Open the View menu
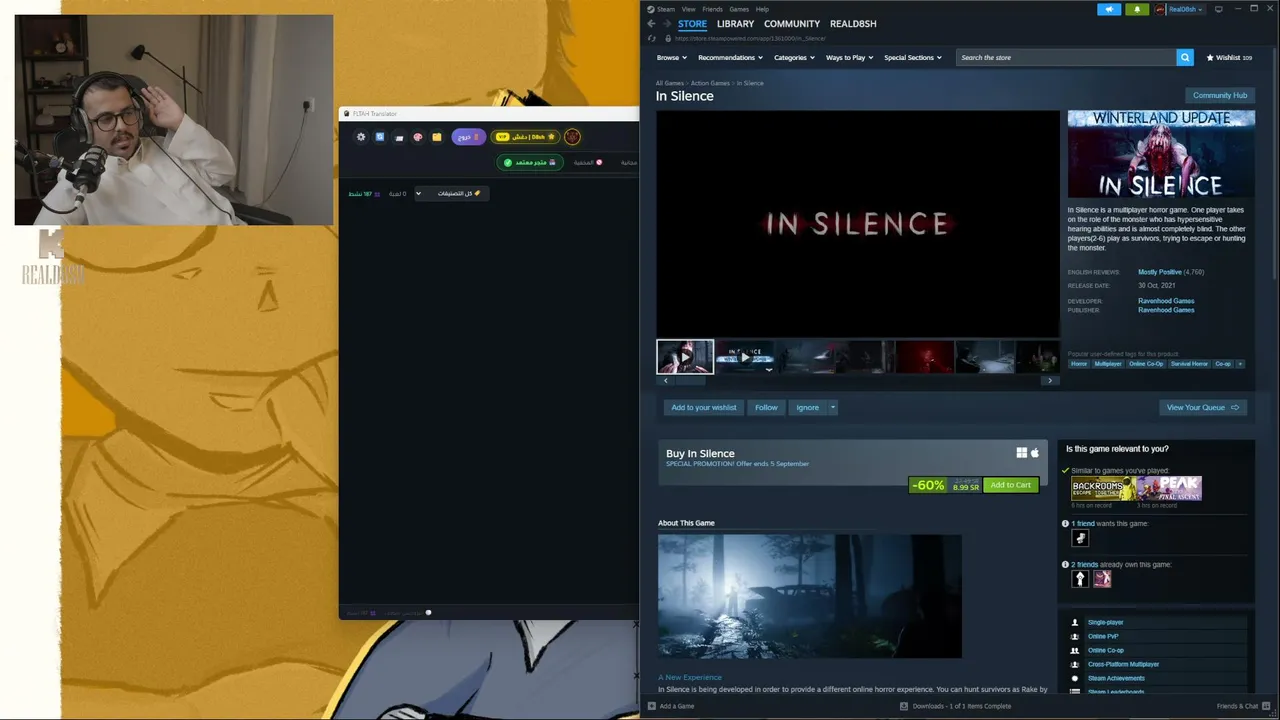 pyautogui.click(x=688, y=9)
